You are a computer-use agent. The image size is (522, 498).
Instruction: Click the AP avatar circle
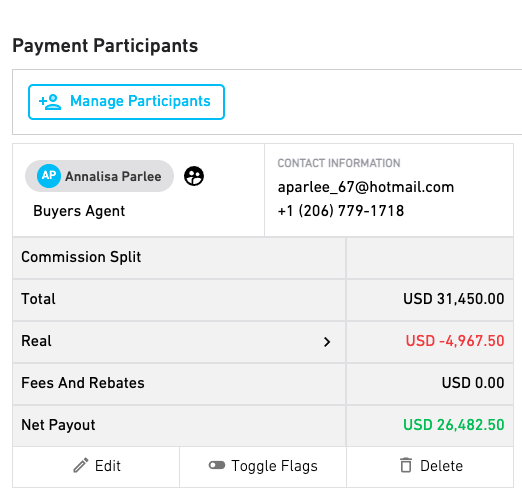point(49,176)
